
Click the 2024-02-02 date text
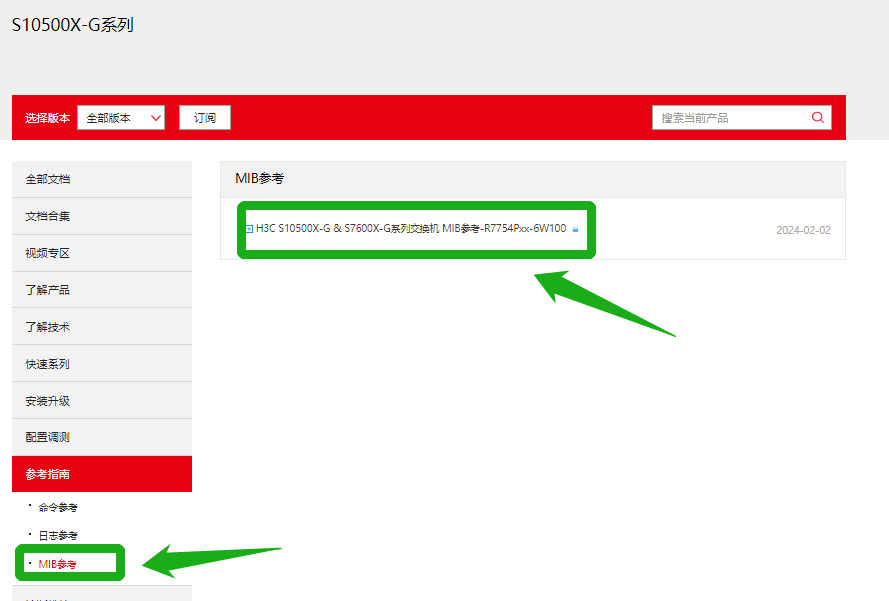(803, 230)
